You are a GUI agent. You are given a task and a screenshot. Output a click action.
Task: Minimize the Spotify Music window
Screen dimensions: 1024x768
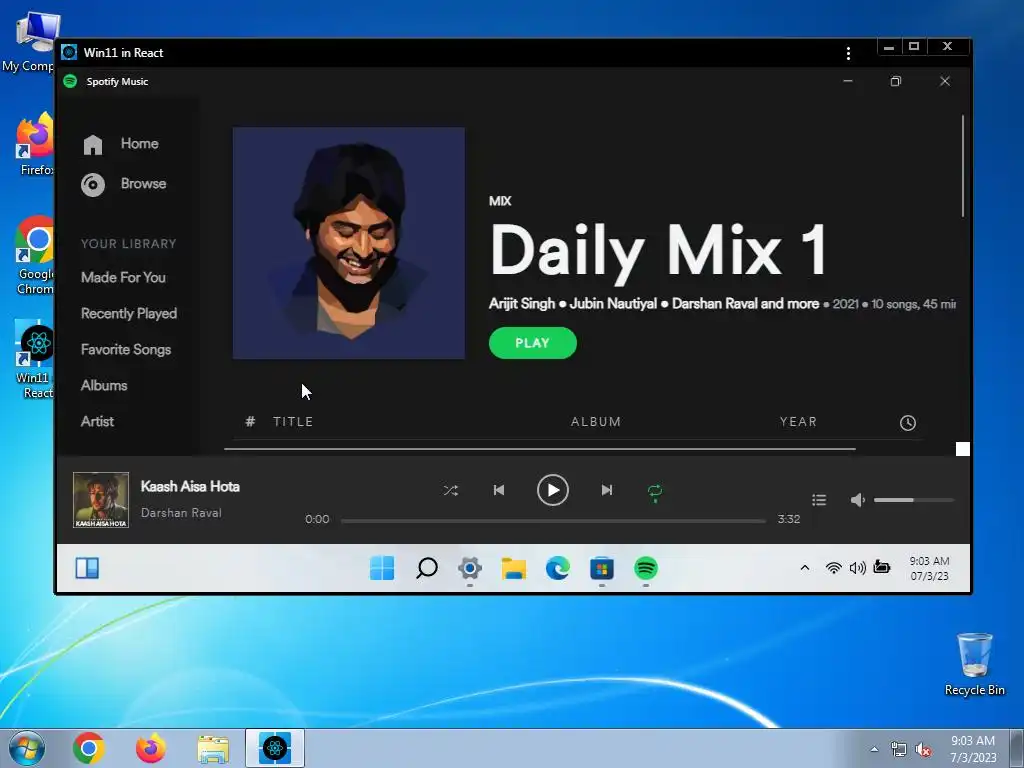(x=848, y=81)
